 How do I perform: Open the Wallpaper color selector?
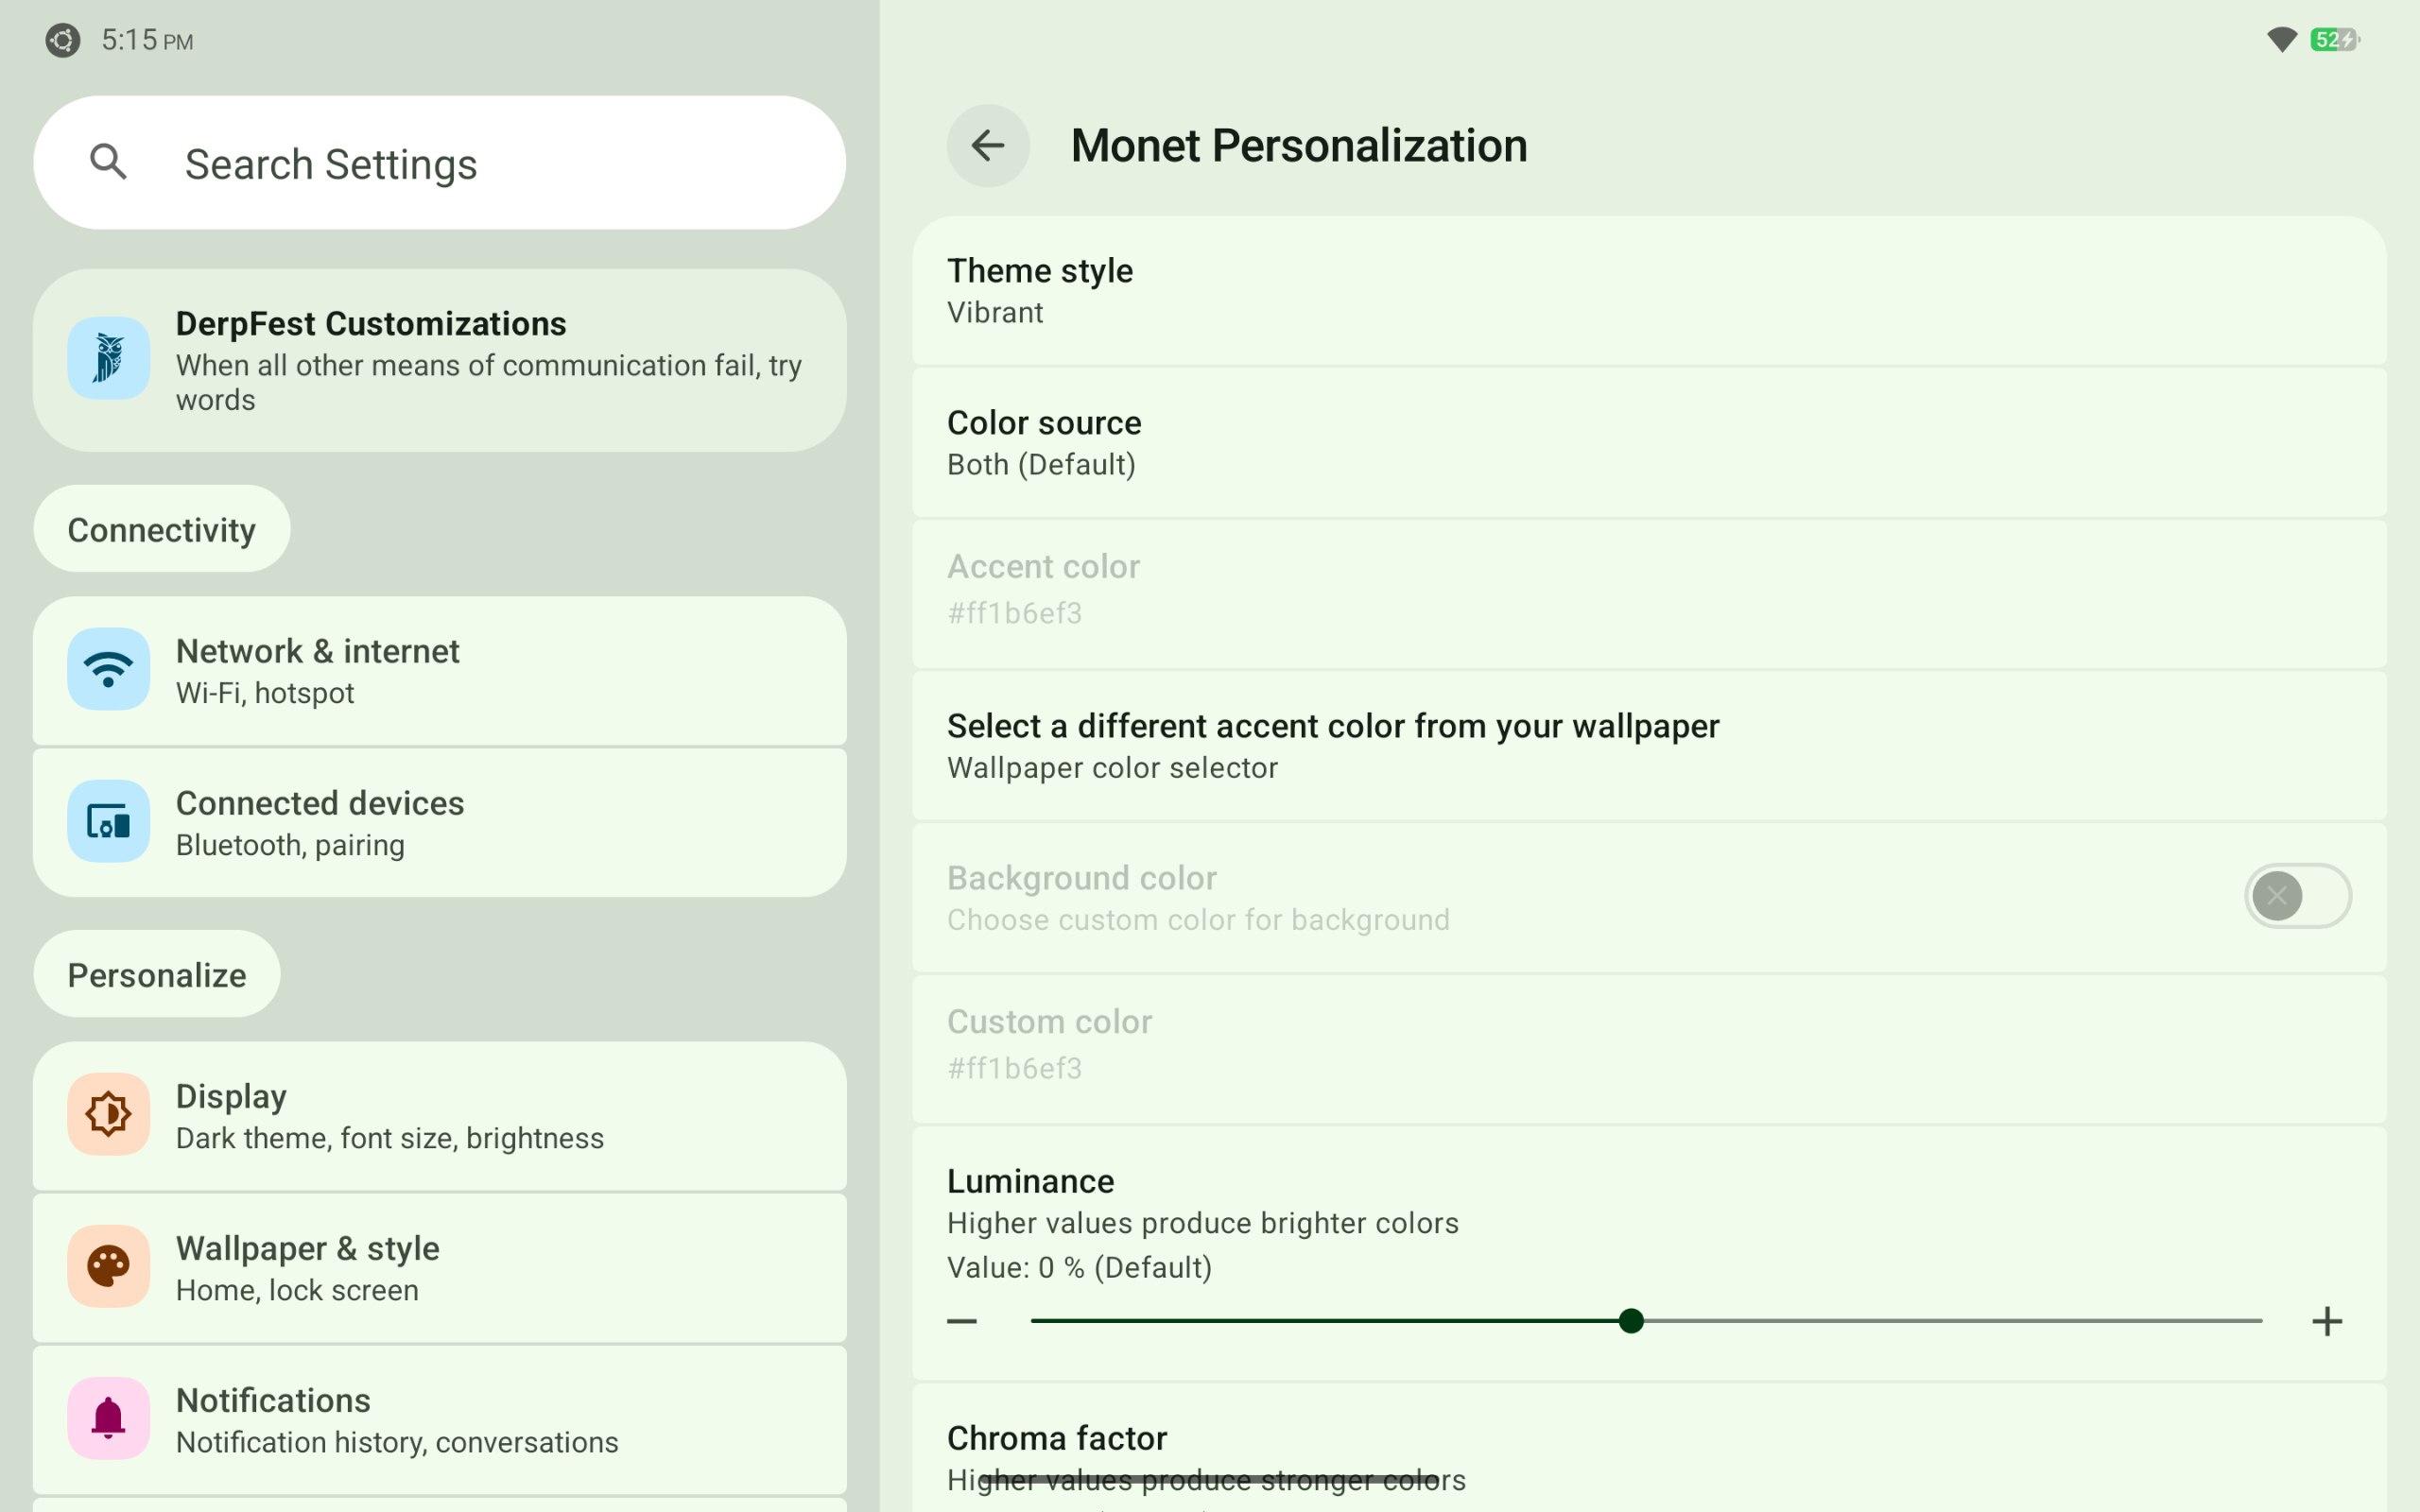coord(1648,746)
